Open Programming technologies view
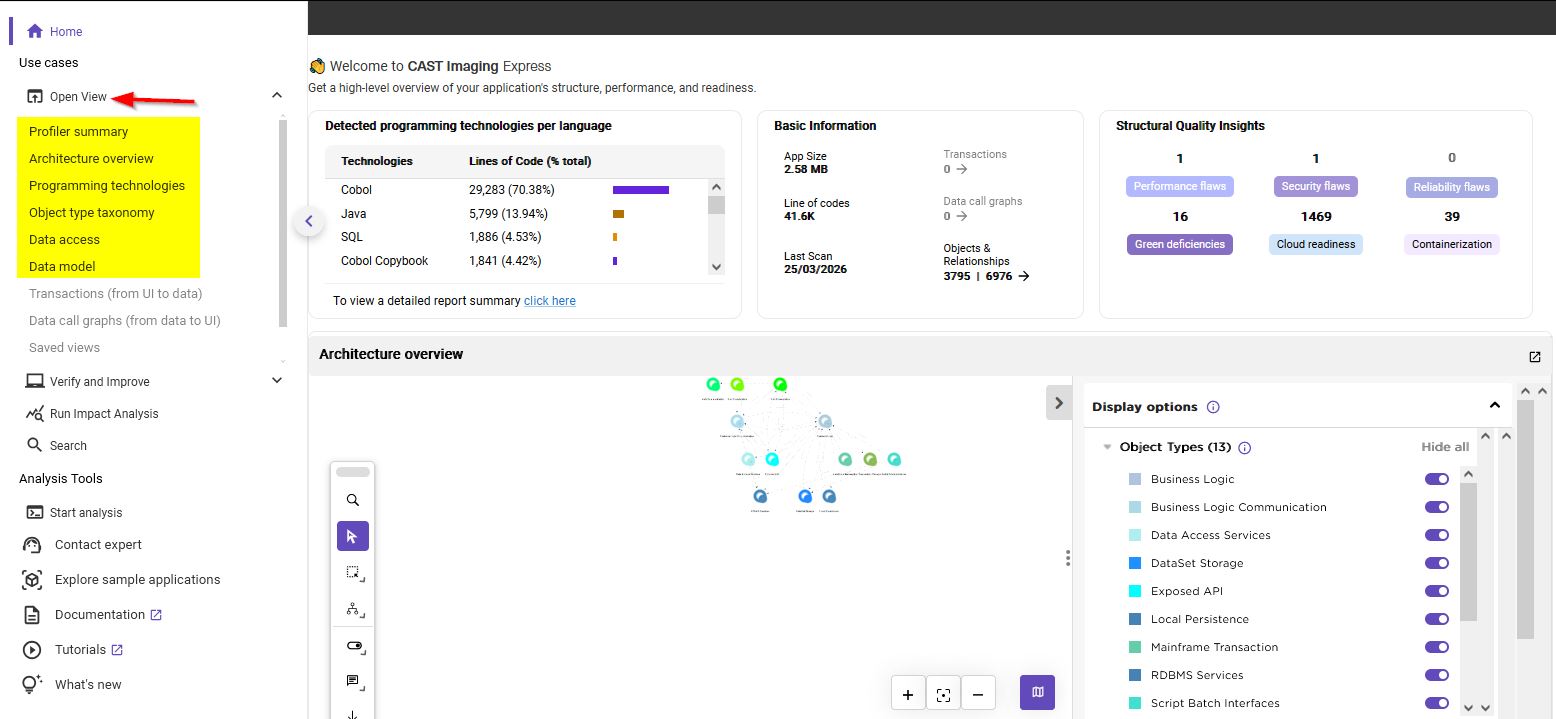Image resolution: width=1556 pixels, height=719 pixels. [x=107, y=185]
